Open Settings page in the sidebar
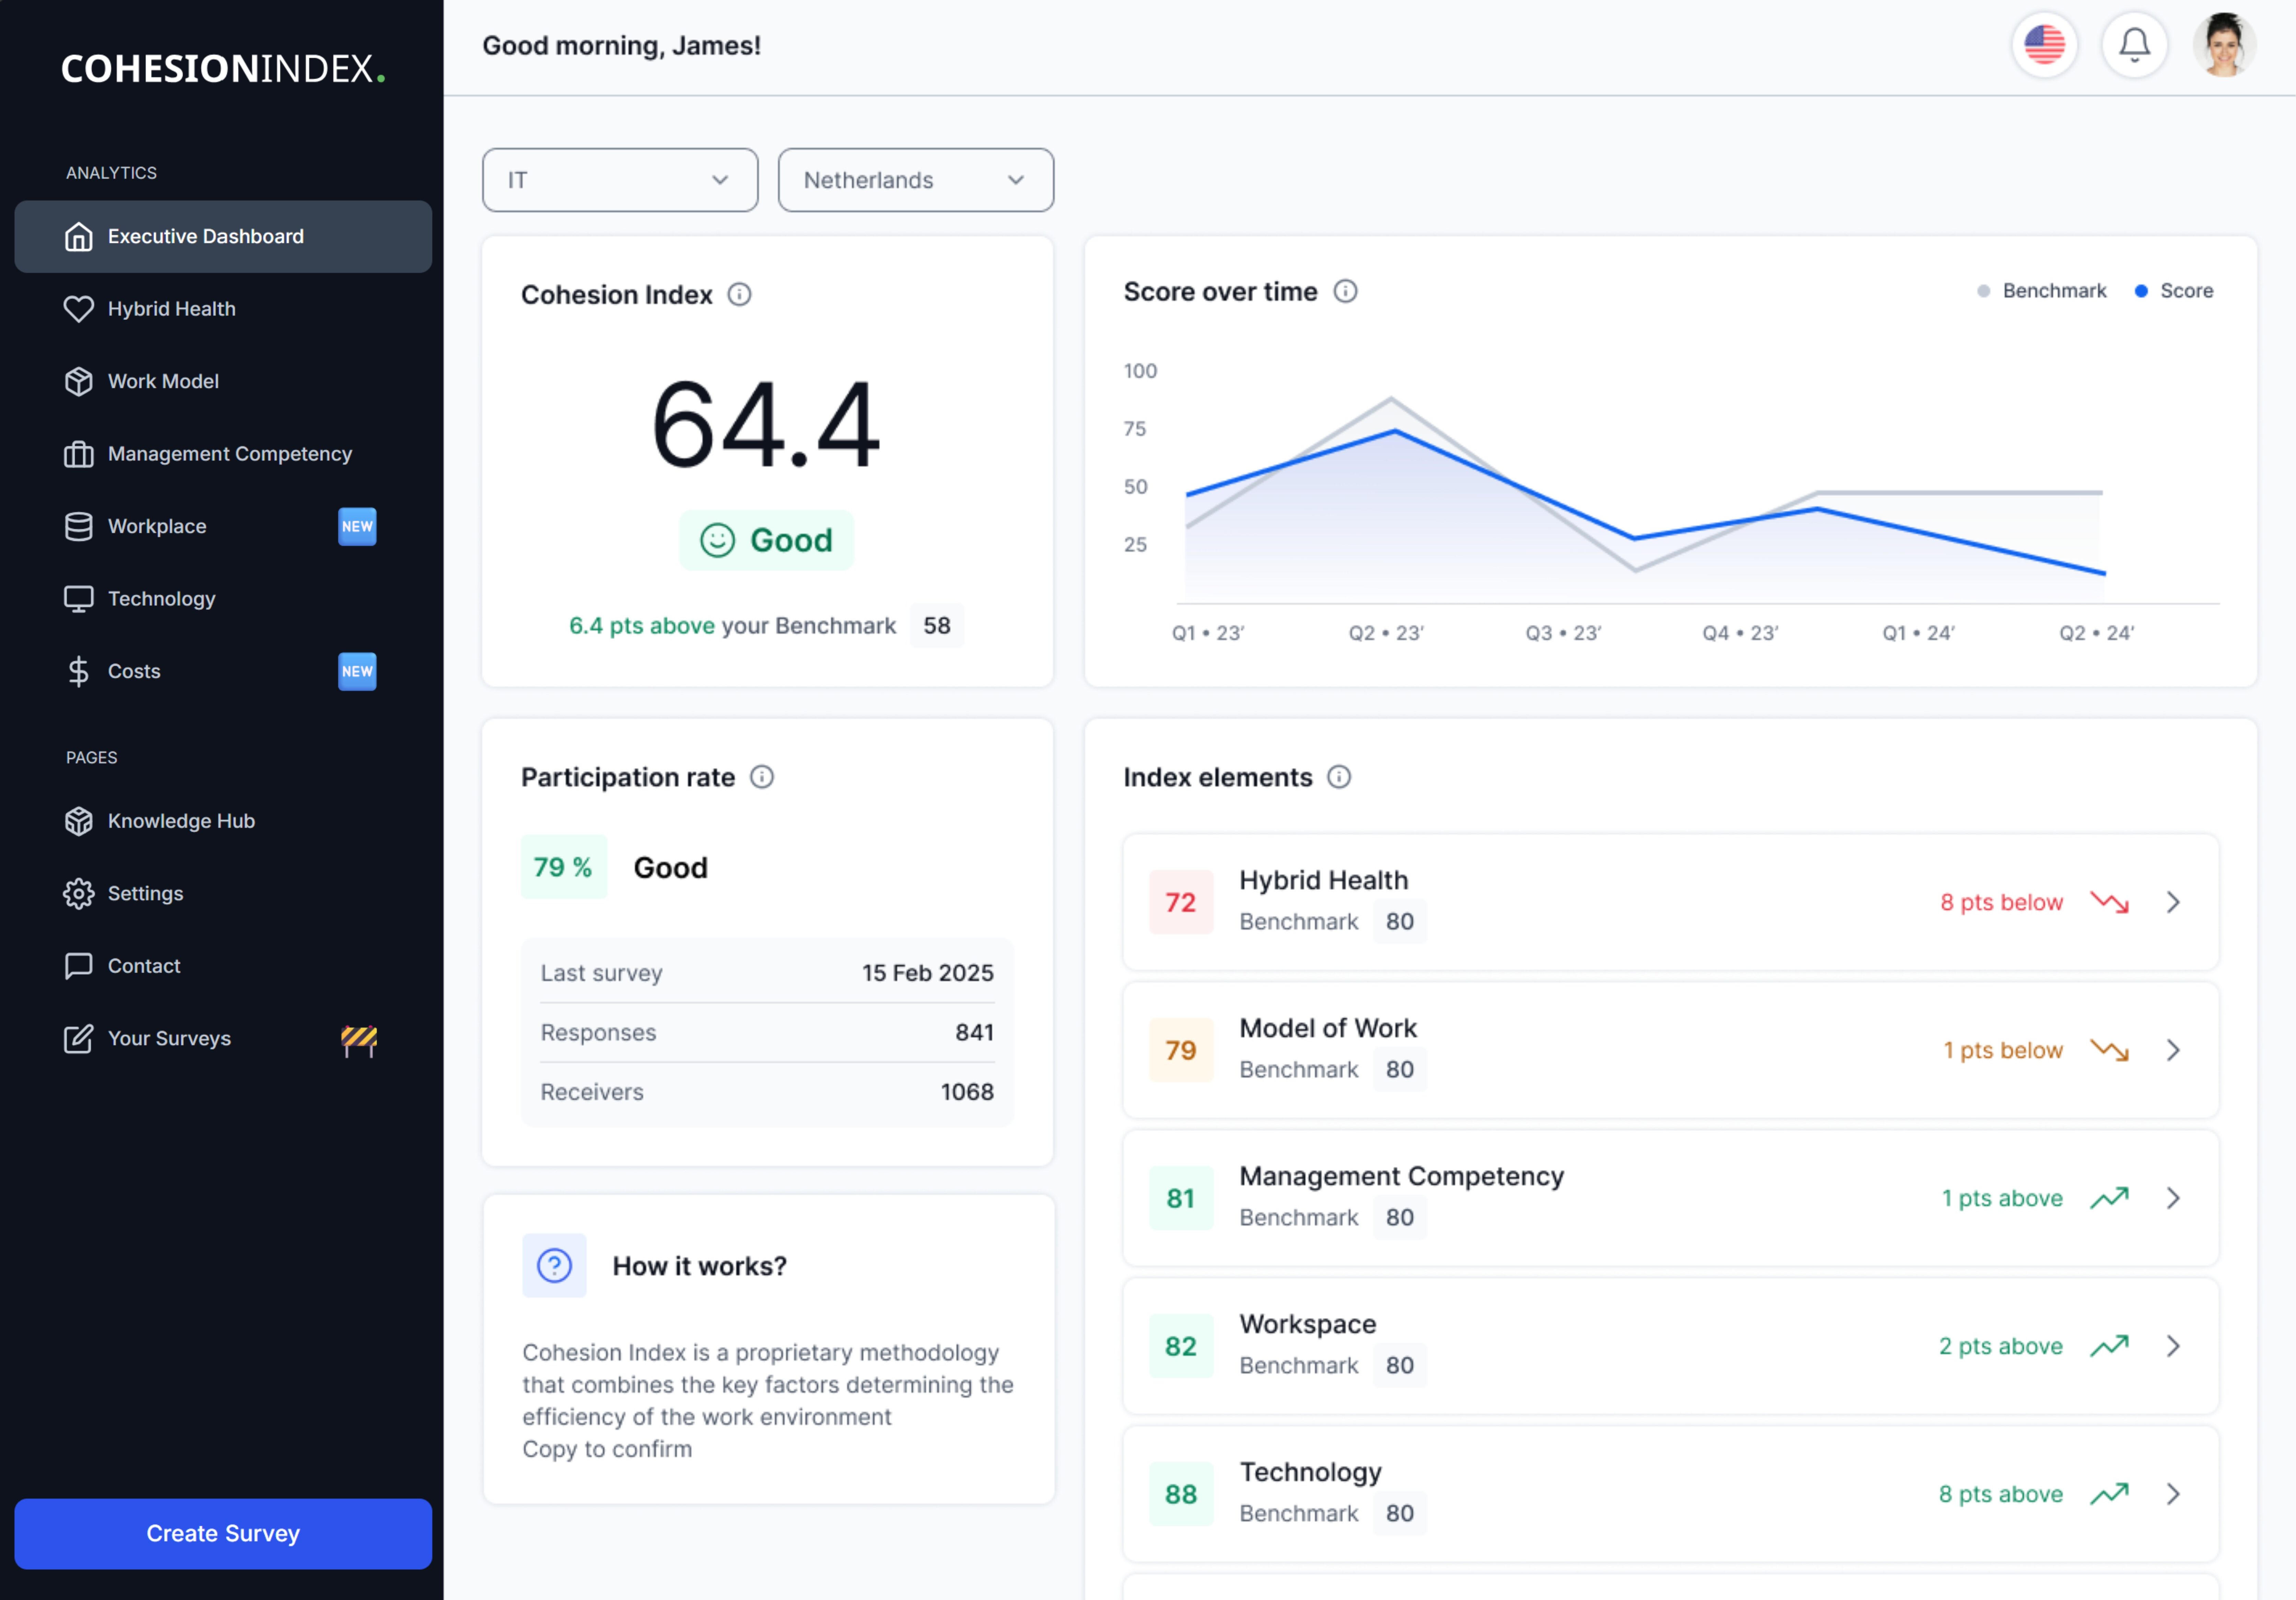2296x1600 pixels. point(223,894)
